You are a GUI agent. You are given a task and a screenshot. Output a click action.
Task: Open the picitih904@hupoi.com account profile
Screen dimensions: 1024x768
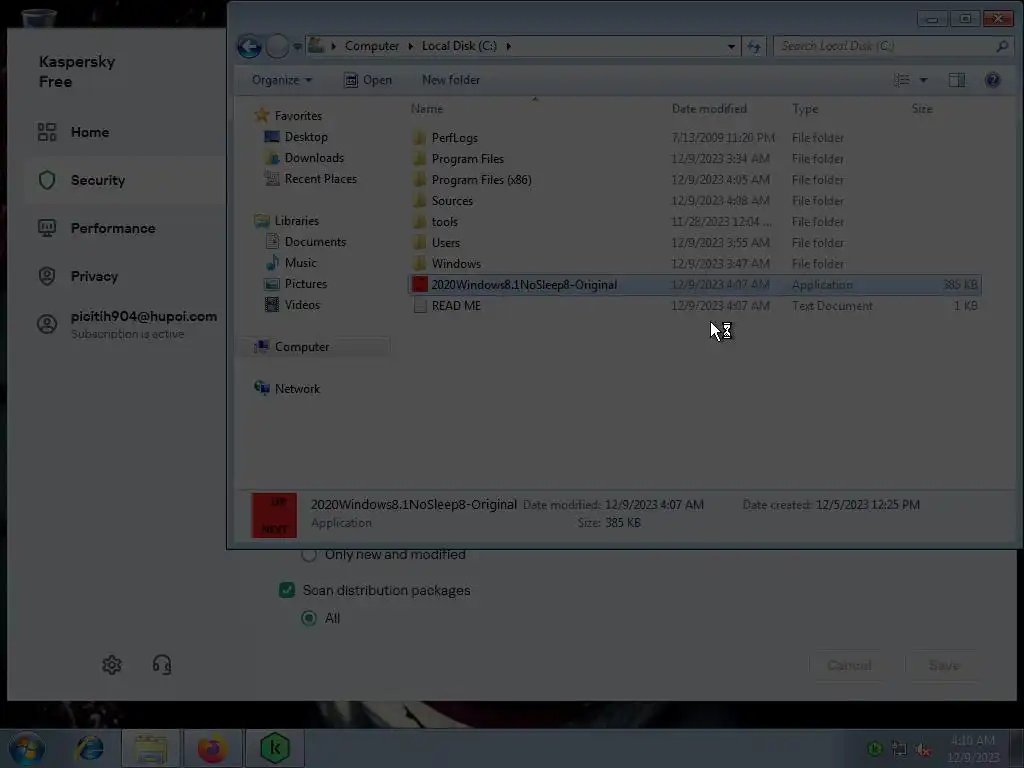click(x=144, y=316)
